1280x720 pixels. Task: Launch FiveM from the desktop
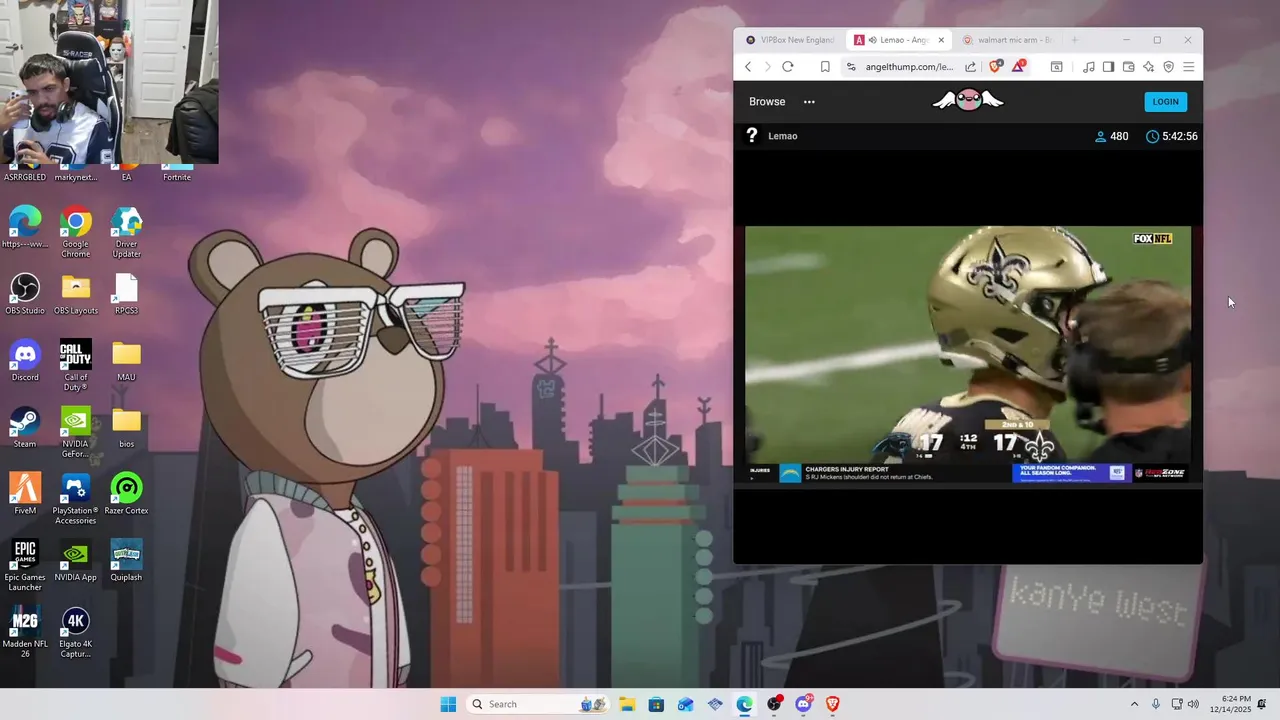click(25, 494)
